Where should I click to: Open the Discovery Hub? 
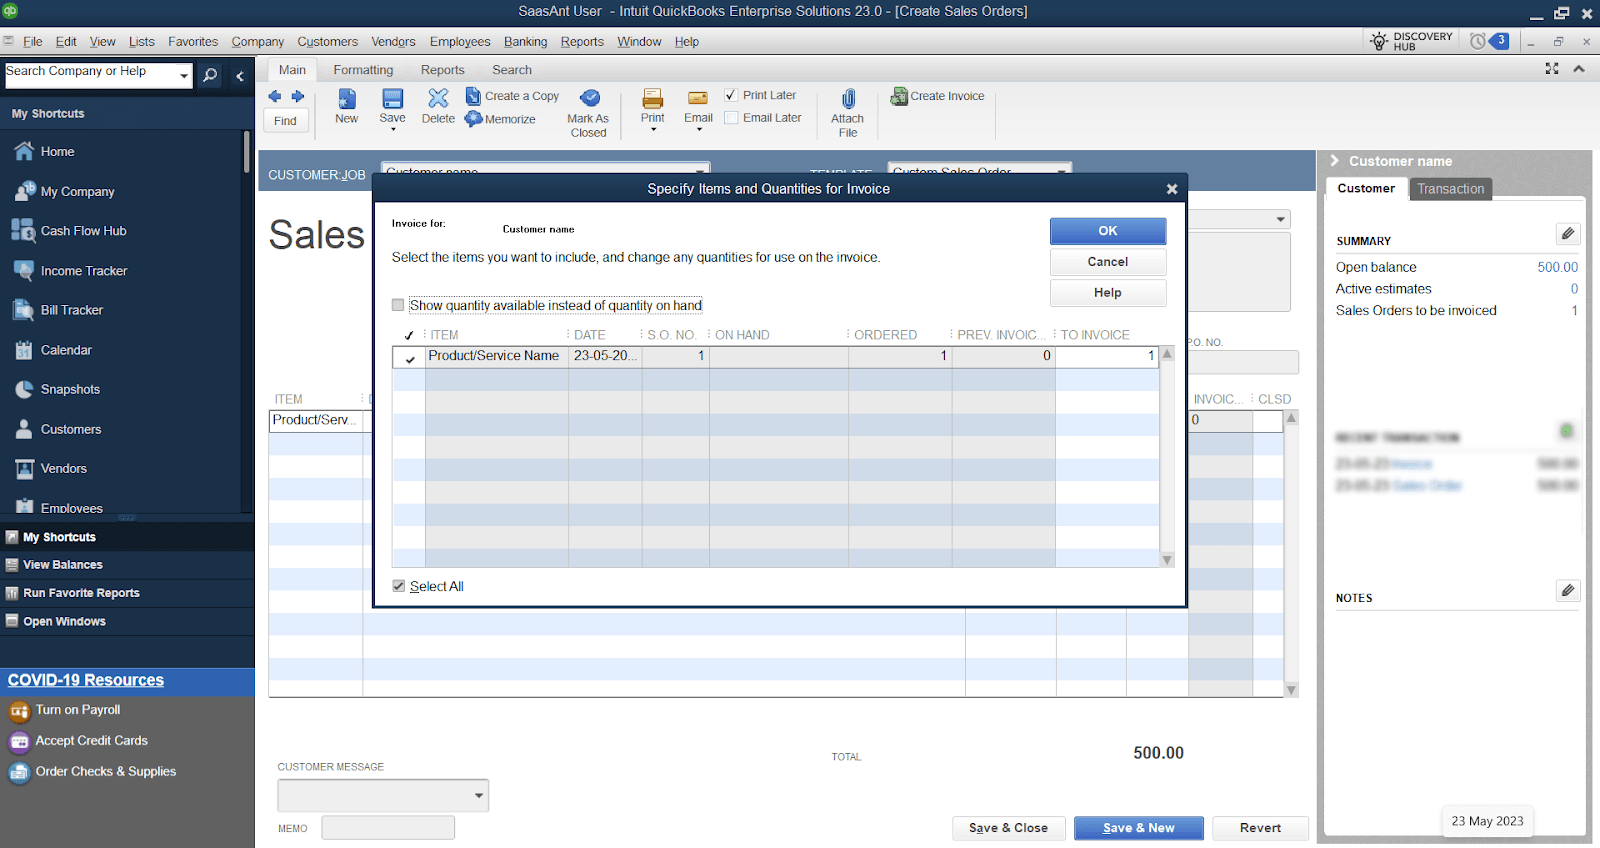[1410, 41]
